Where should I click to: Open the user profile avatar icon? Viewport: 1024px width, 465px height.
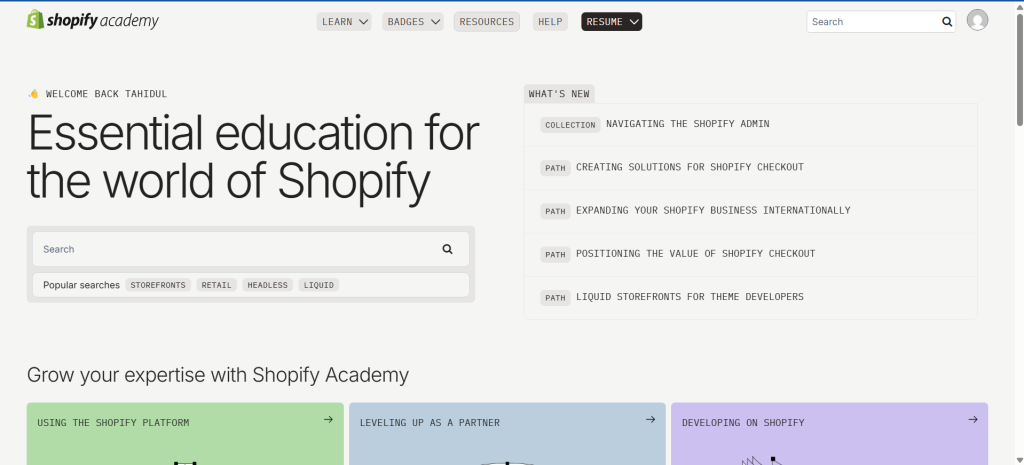point(977,21)
